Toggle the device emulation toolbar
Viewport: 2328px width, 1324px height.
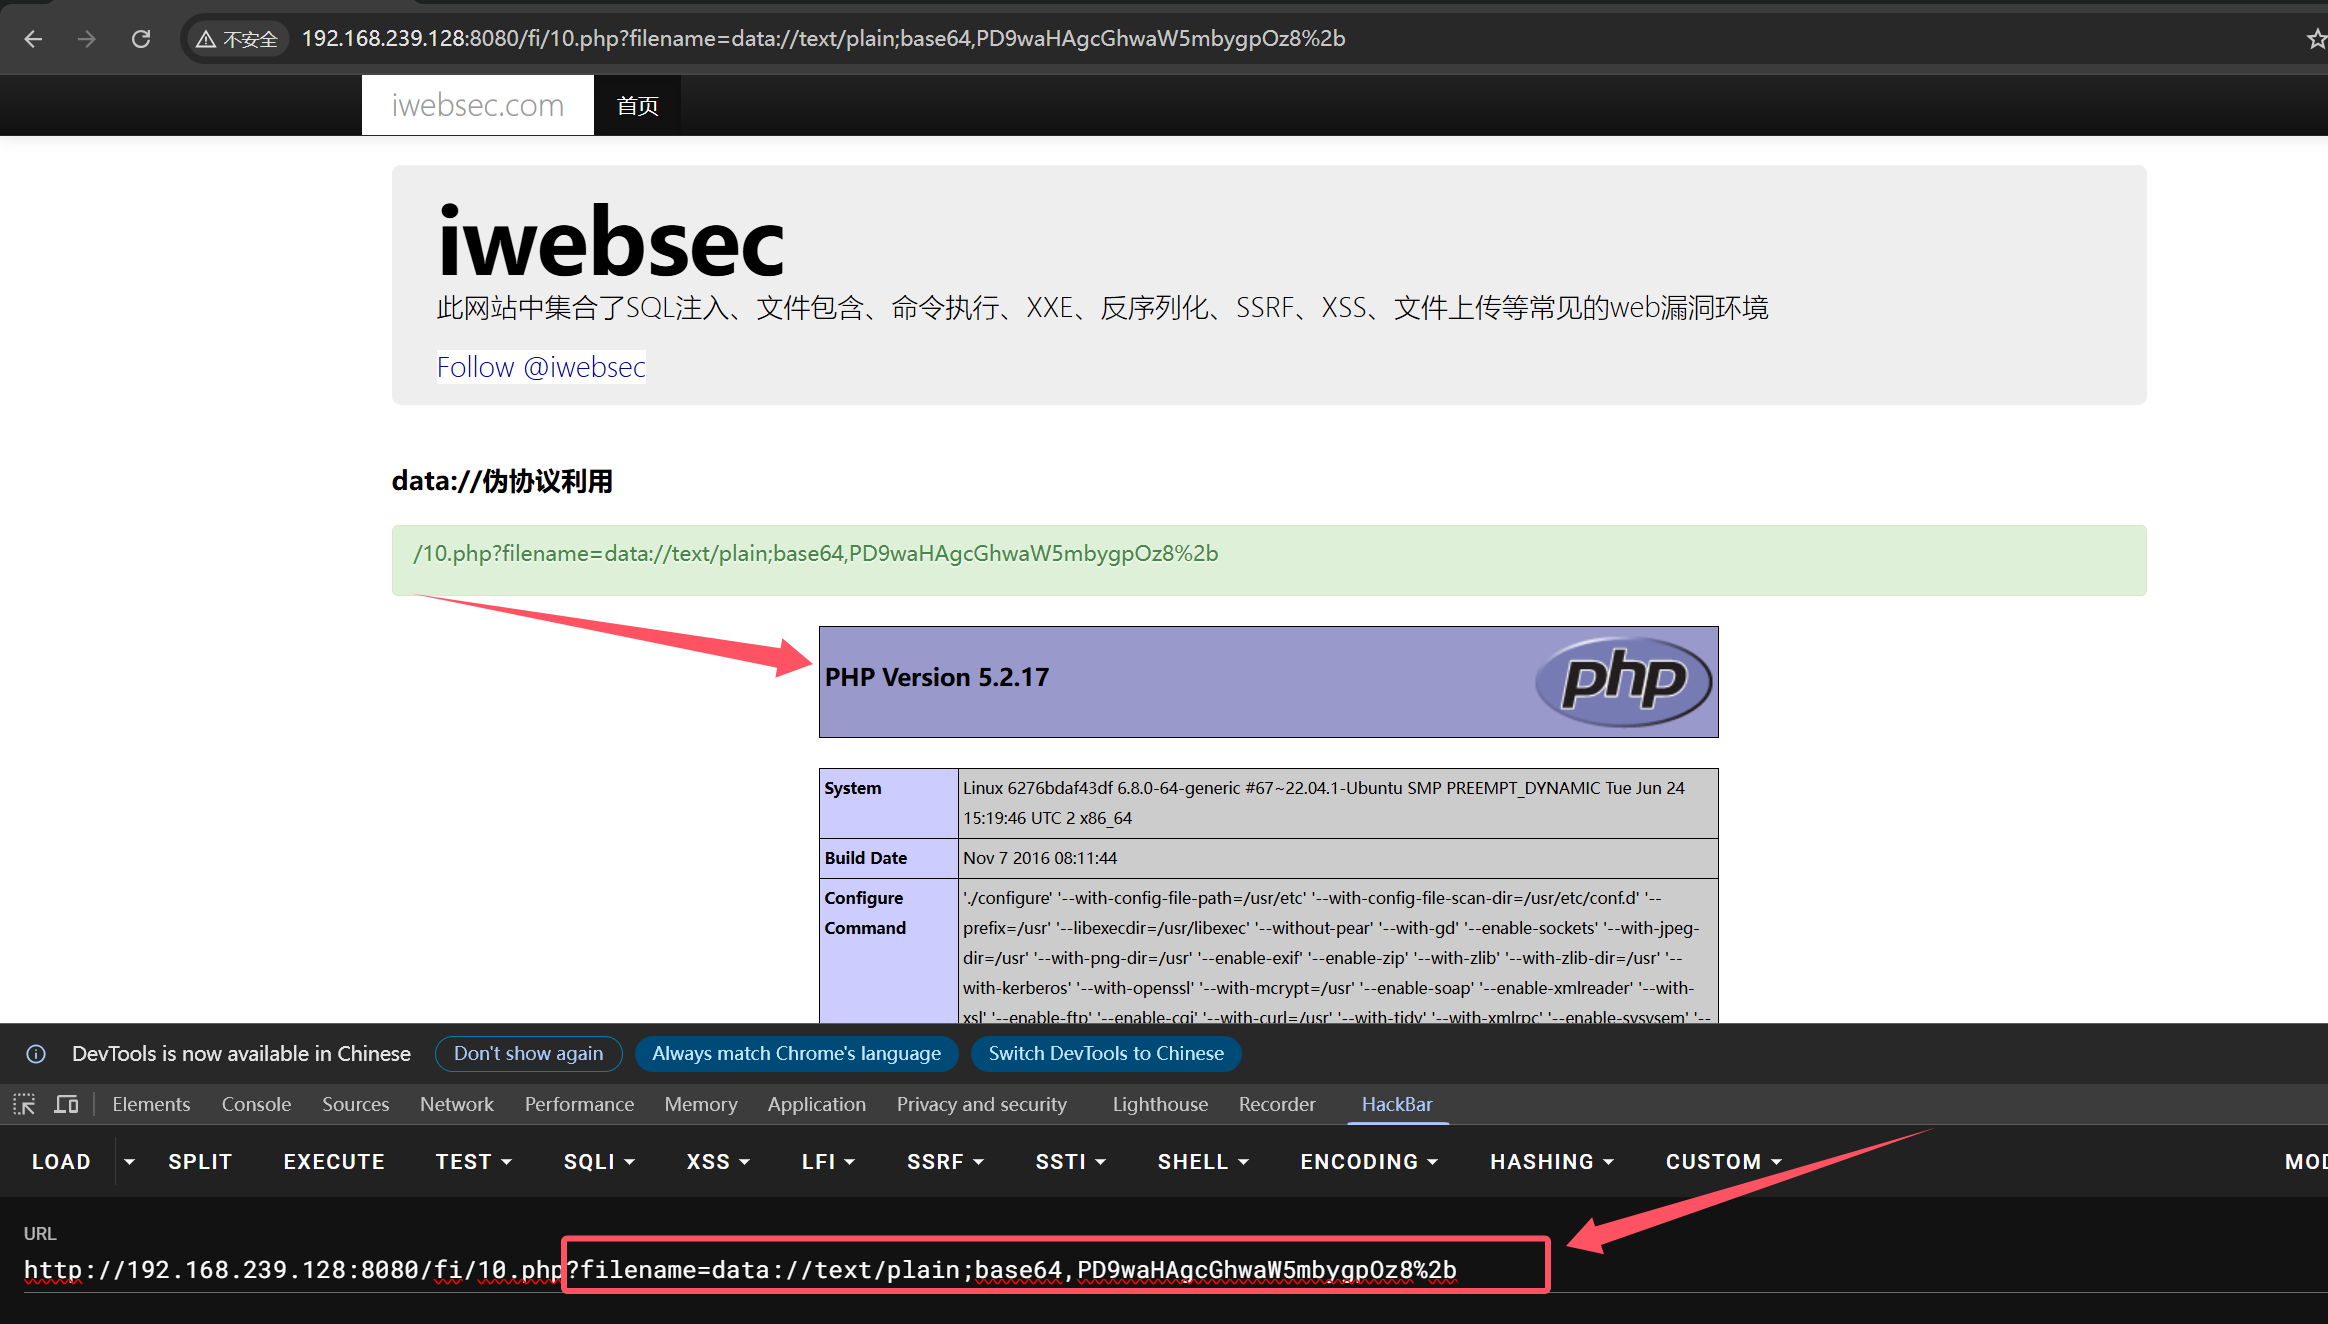[x=66, y=1103]
